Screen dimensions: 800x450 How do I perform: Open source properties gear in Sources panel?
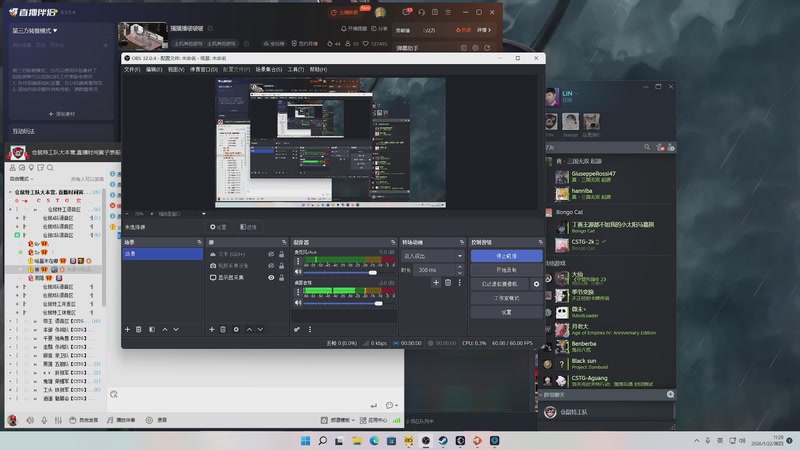coord(236,330)
